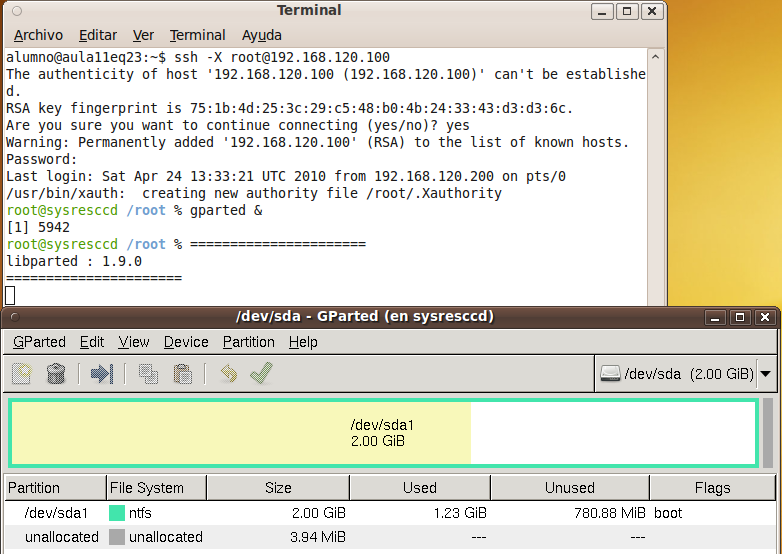Viewport: 782px width, 554px height.
Task: Click the hard disk icon beside /dev/sda
Action: tap(610, 373)
